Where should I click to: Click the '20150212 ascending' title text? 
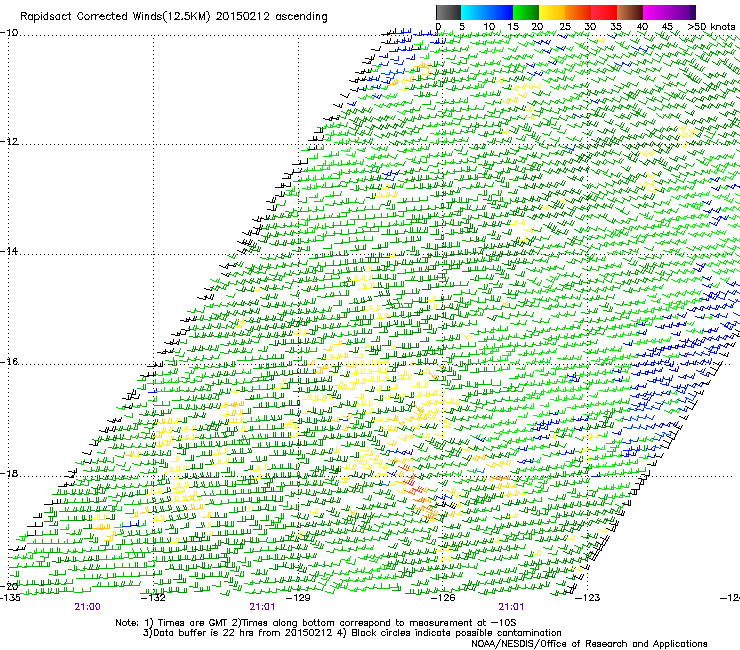tap(271, 17)
